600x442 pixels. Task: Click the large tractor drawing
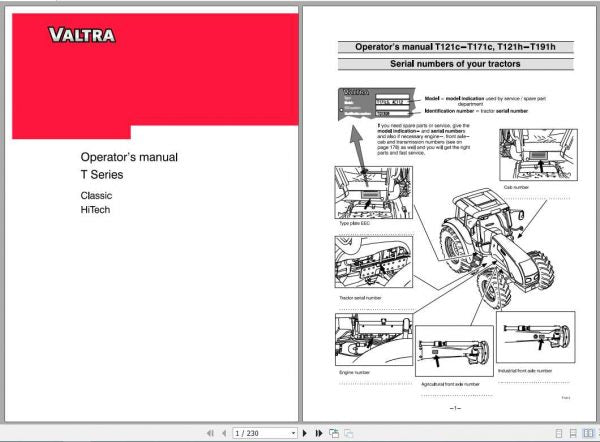tap(497, 249)
